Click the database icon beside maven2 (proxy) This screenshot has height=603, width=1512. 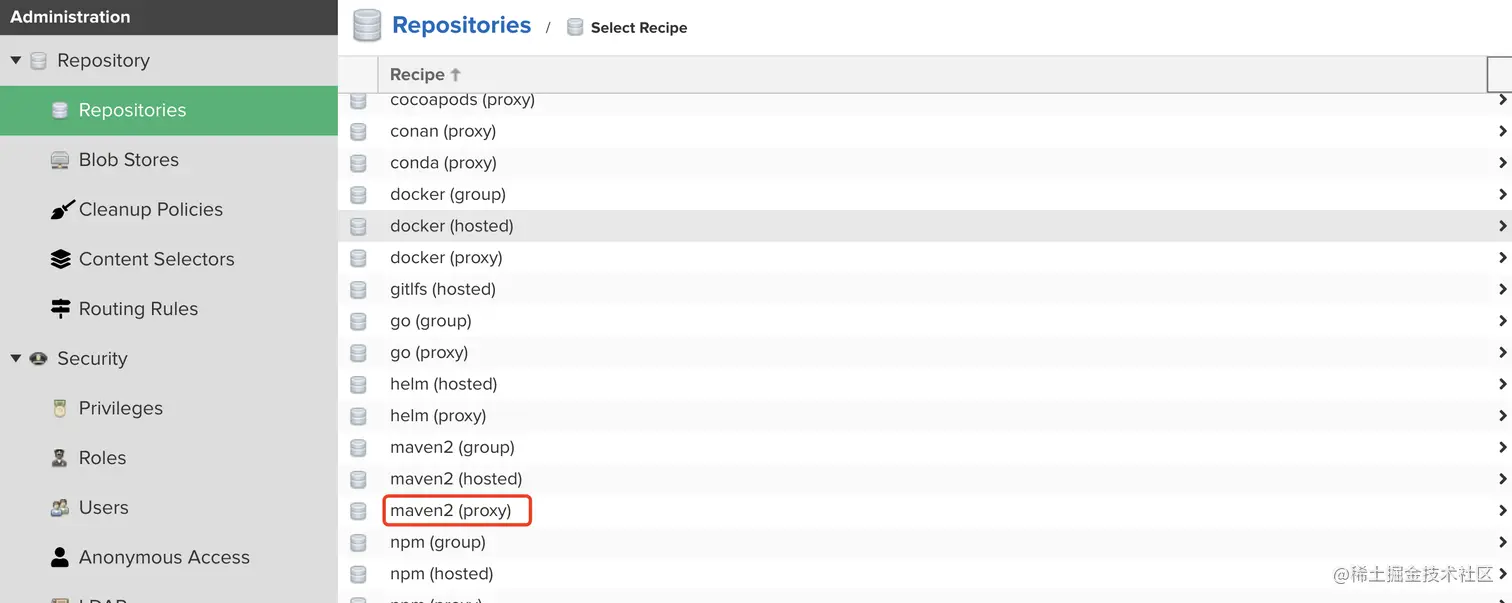(358, 511)
